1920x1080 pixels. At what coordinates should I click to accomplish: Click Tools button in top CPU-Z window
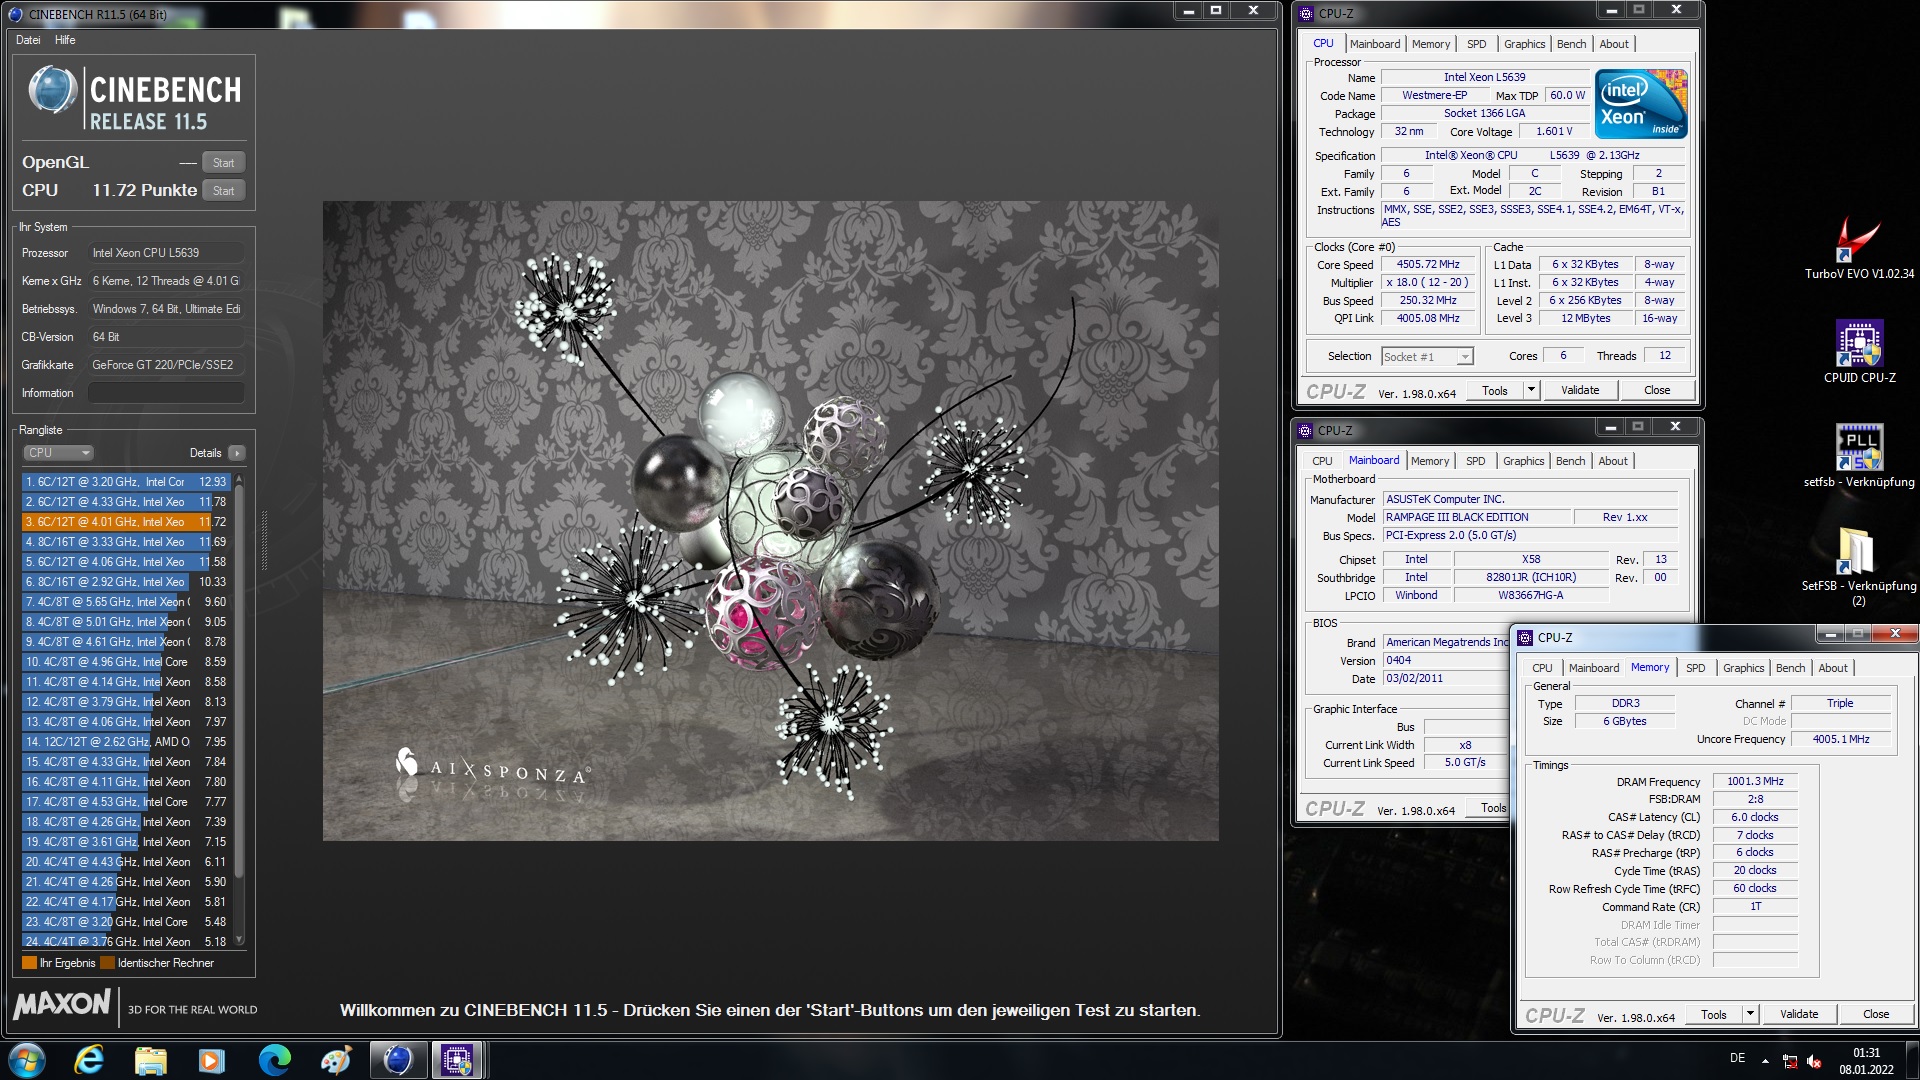pos(1494,391)
